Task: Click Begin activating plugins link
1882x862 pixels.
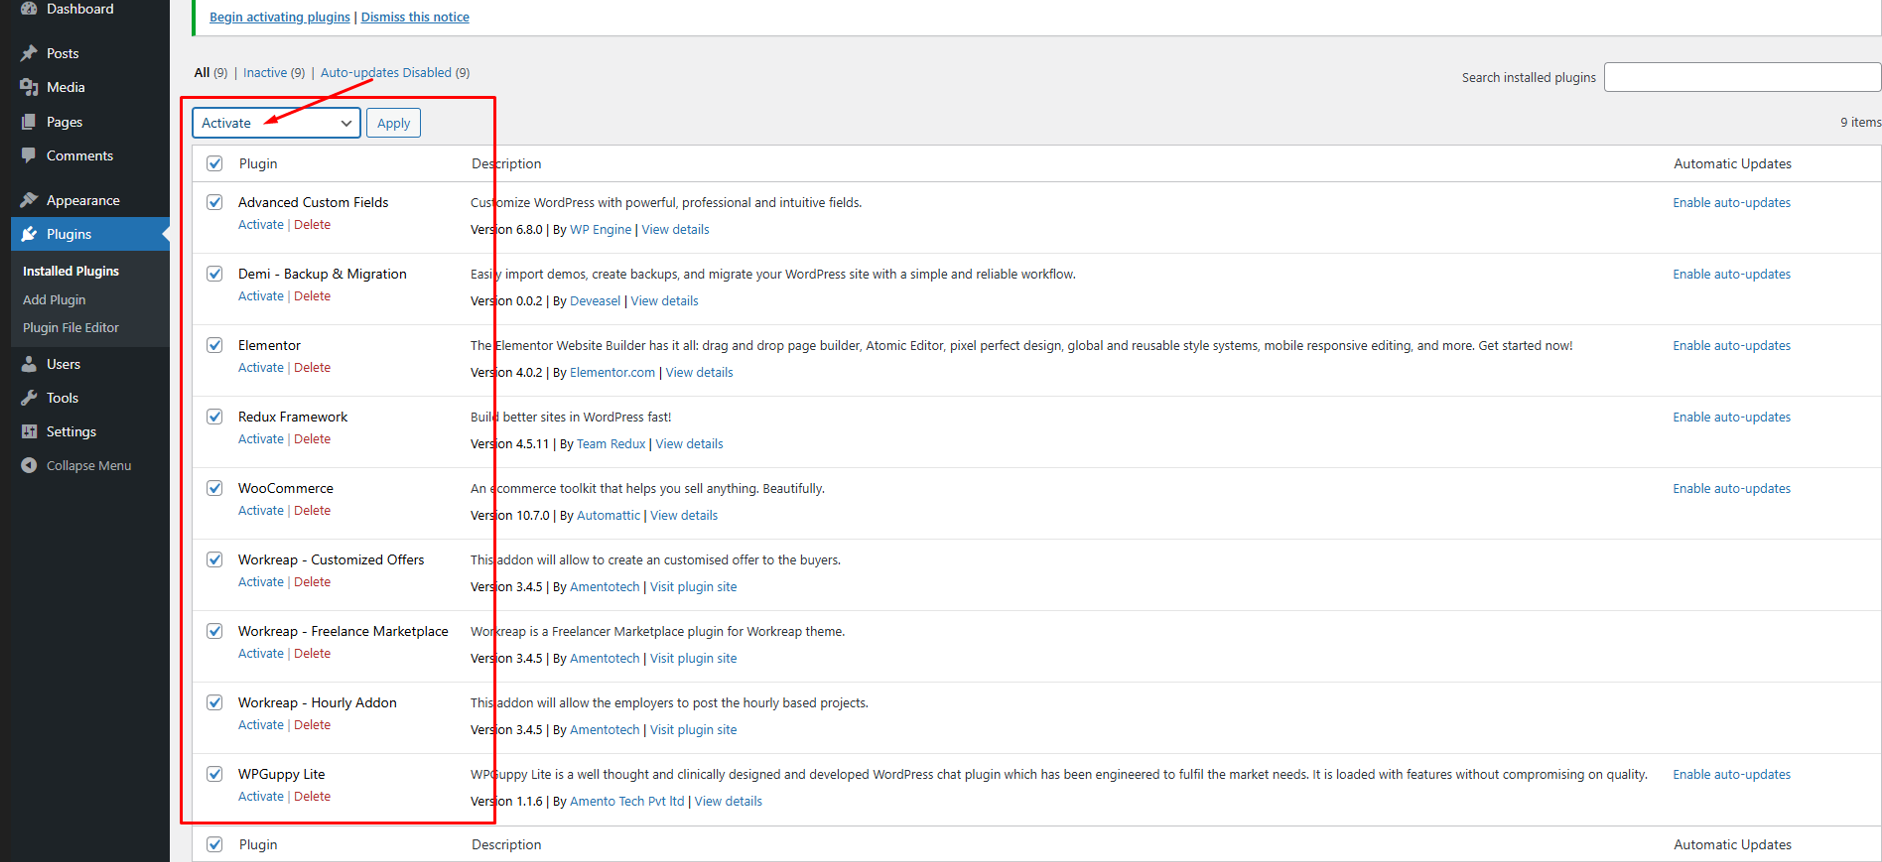Action: click(280, 17)
